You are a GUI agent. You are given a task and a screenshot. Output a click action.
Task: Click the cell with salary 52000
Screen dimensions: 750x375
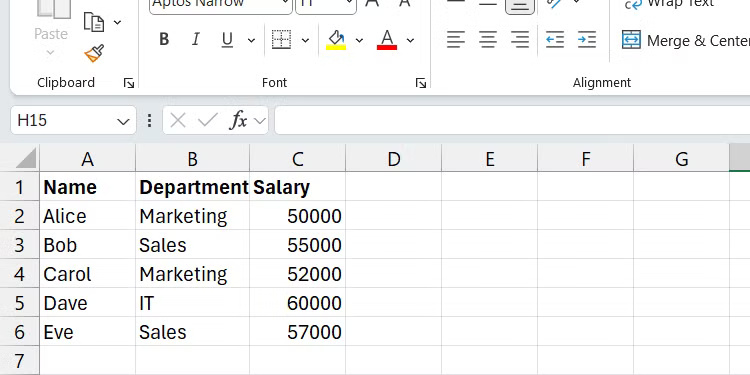click(298, 274)
